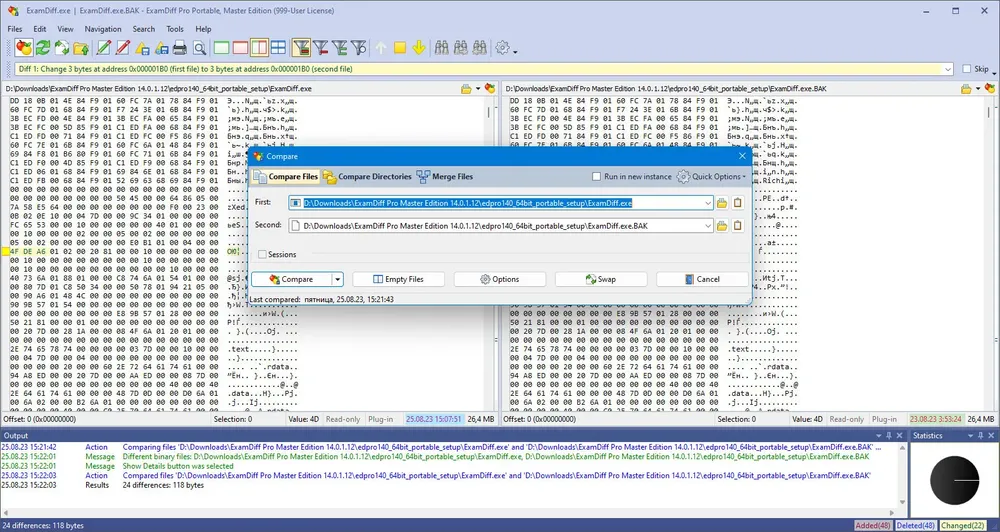This screenshot has width=1000, height=532.
Task: Click the Cancel button
Action: [x=702, y=279]
